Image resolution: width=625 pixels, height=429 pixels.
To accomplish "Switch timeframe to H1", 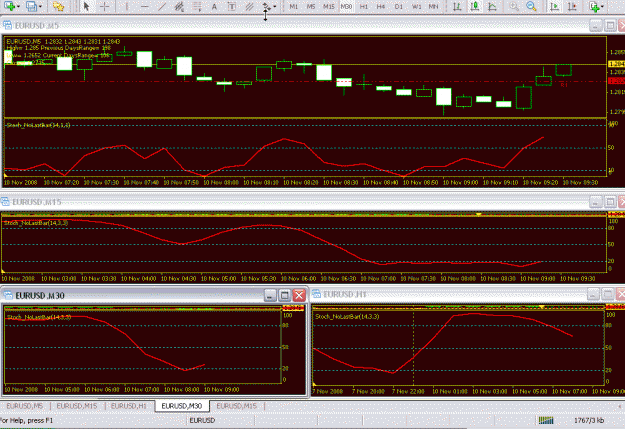I will click(364, 6).
